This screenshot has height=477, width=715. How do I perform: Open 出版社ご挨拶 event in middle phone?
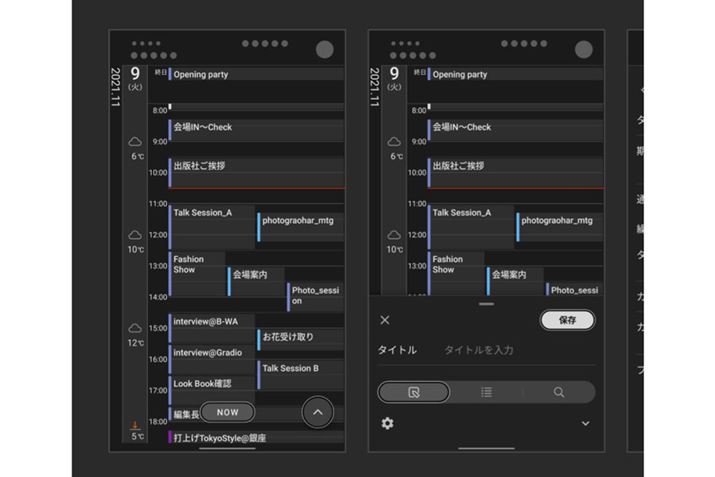(x=515, y=173)
